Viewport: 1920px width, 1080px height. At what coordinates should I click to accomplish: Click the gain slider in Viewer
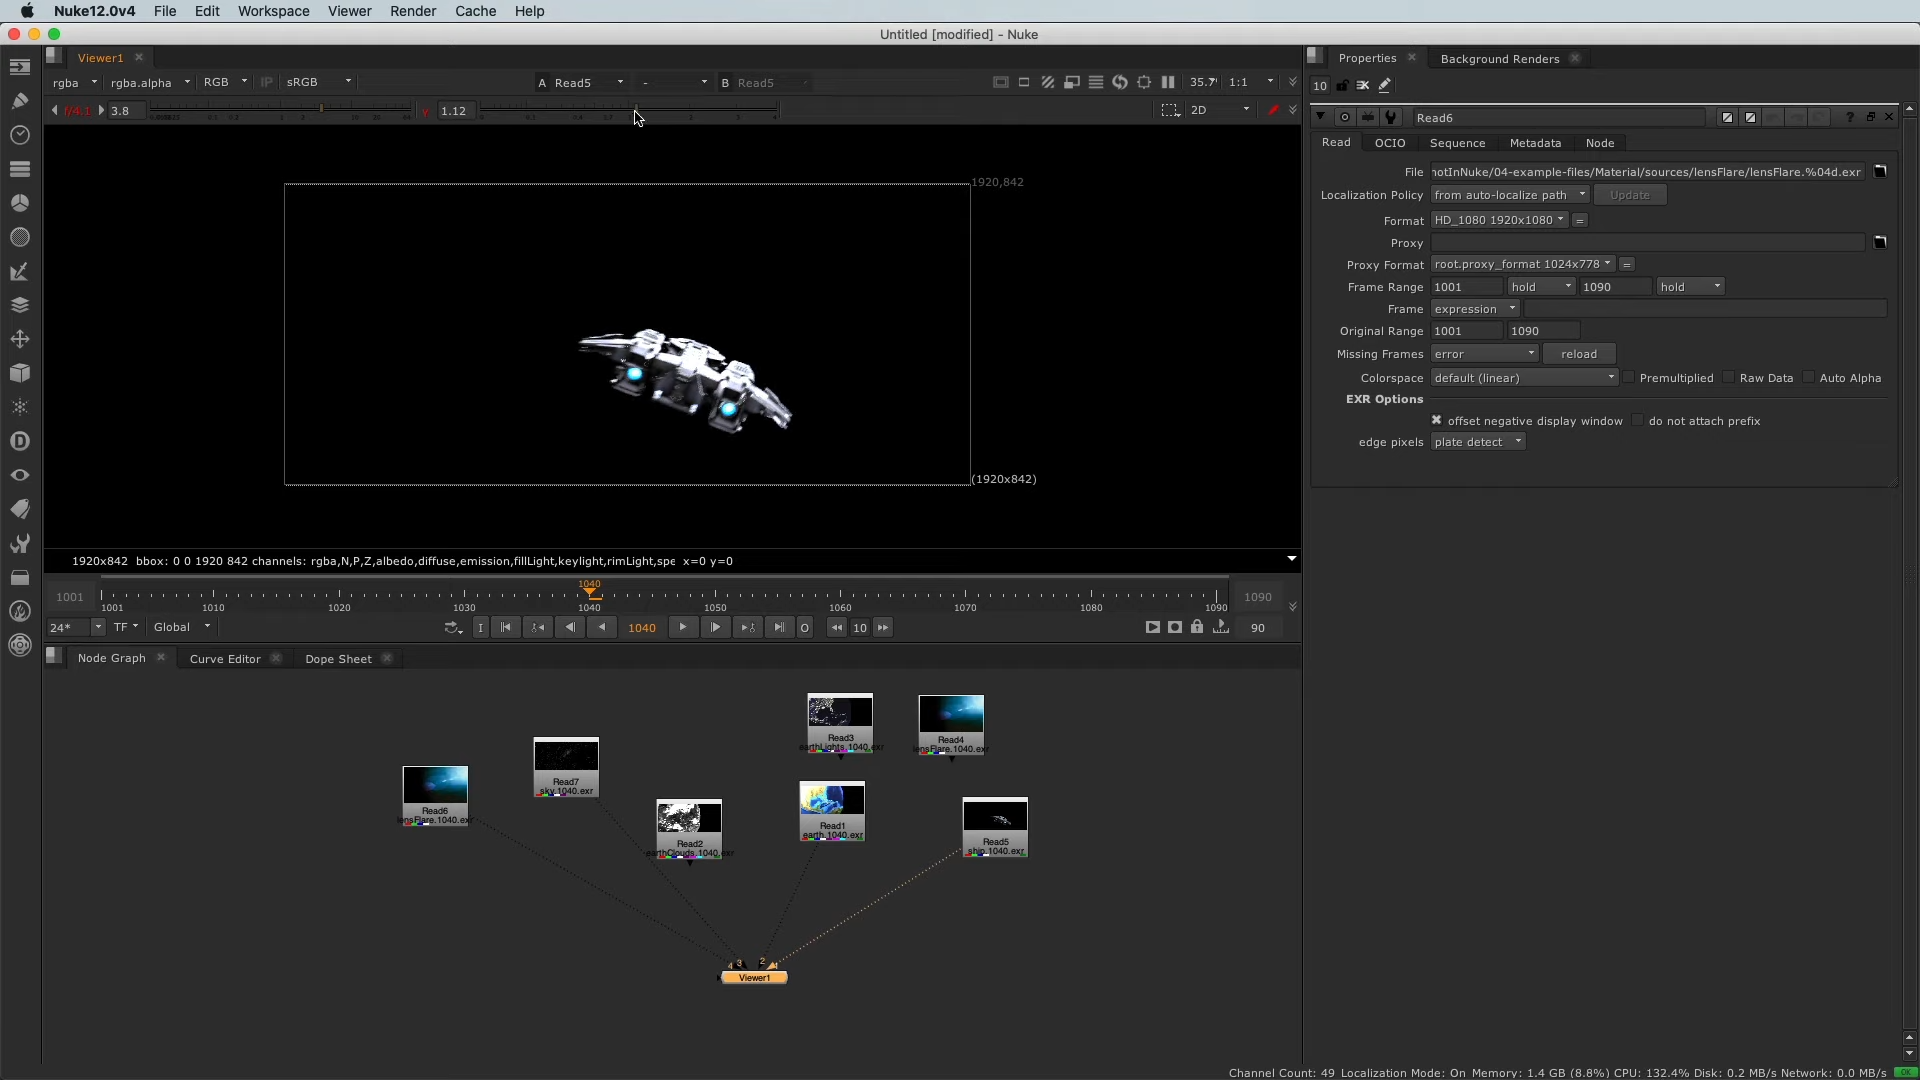pos(280,110)
